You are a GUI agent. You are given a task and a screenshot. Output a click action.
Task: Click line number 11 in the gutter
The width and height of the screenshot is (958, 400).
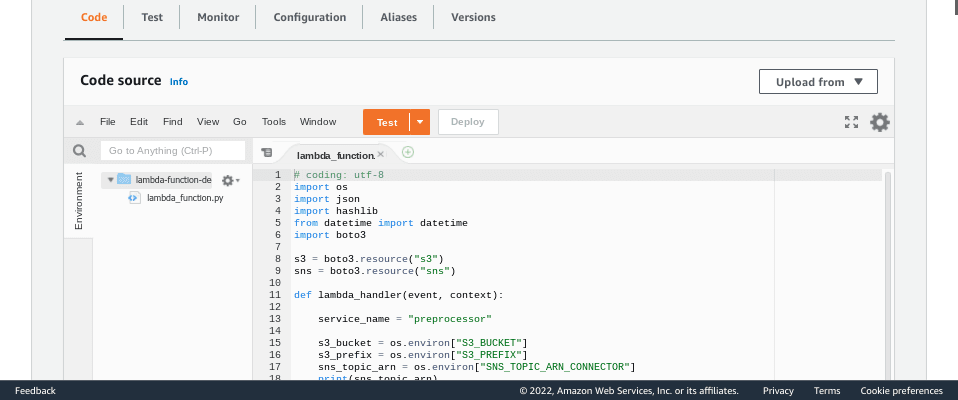275,295
